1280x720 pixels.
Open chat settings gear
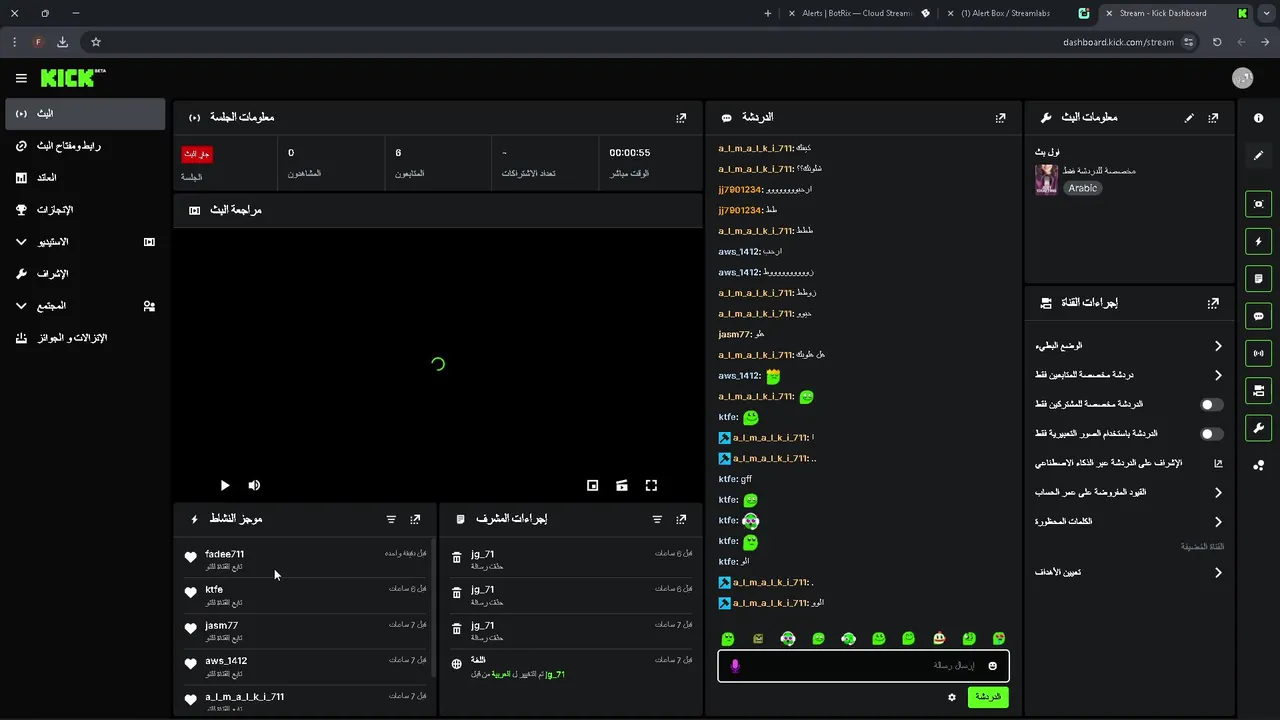952,697
